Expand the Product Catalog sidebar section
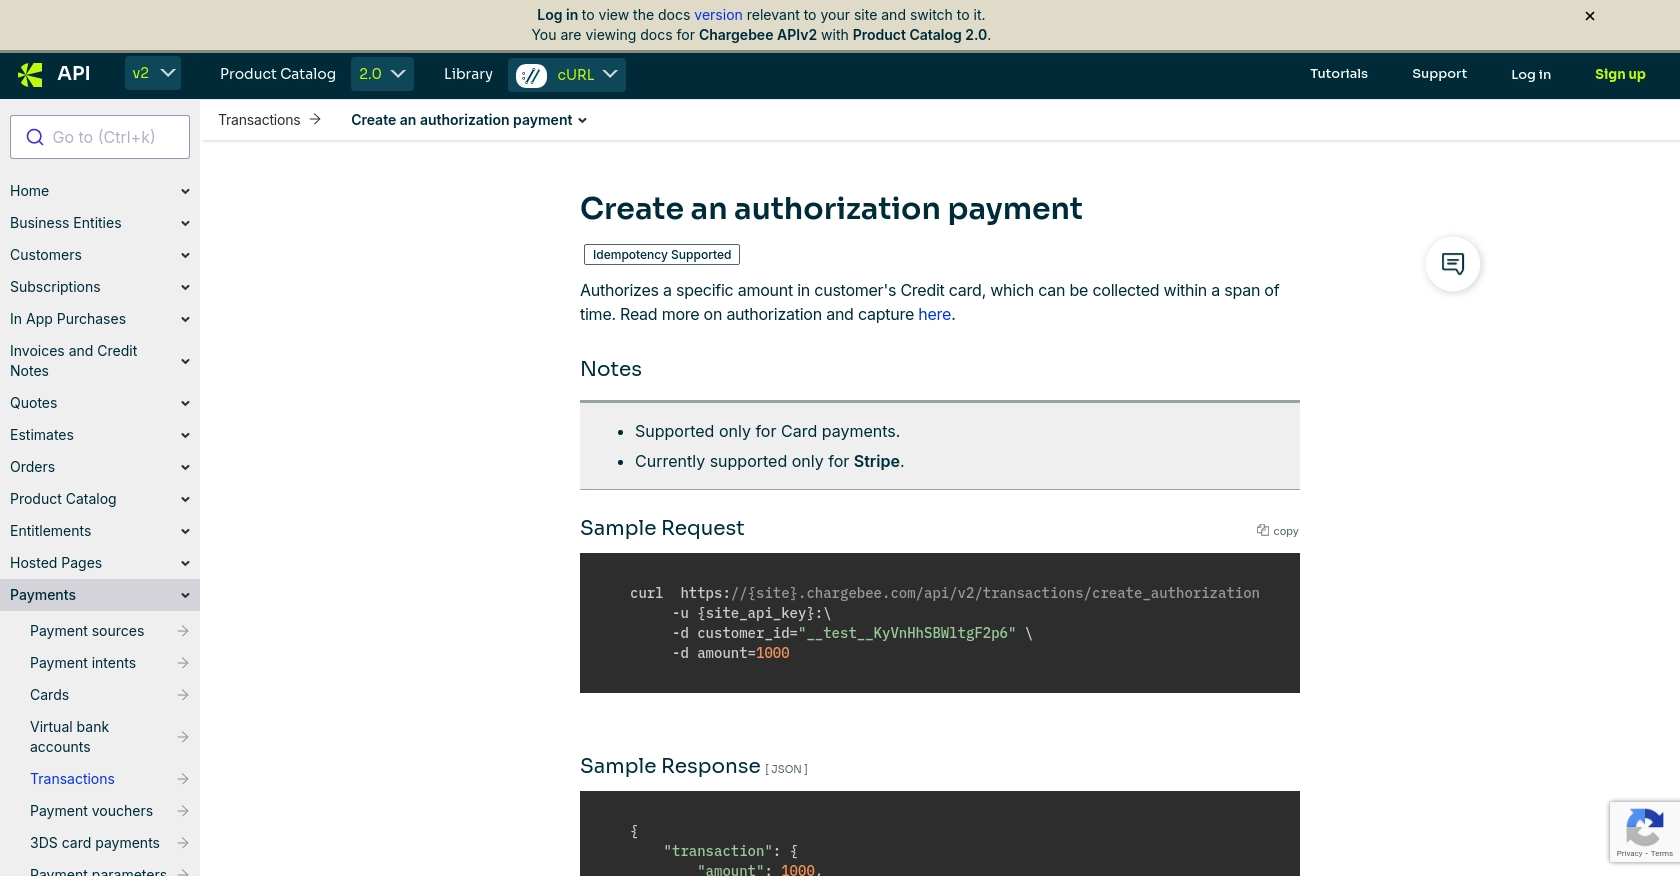 (185, 499)
